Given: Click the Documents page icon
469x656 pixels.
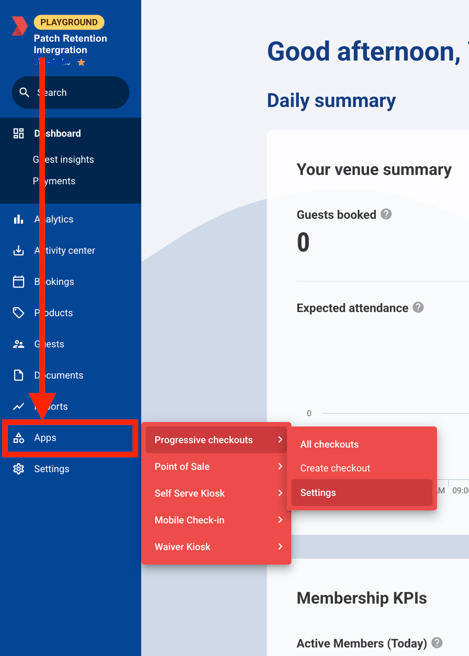Looking at the screenshot, I should (18, 375).
